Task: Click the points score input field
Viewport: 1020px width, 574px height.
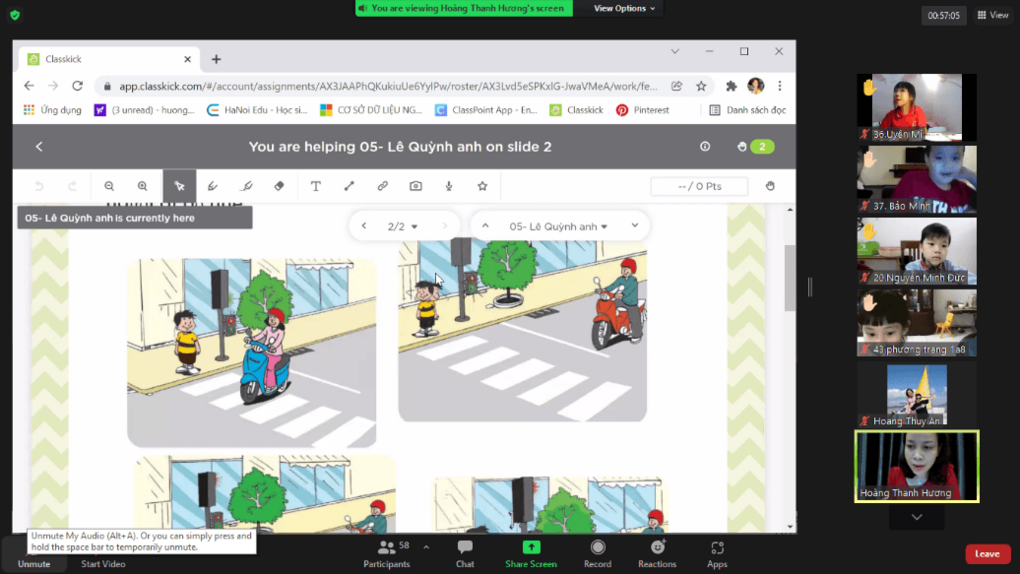Action: click(699, 186)
